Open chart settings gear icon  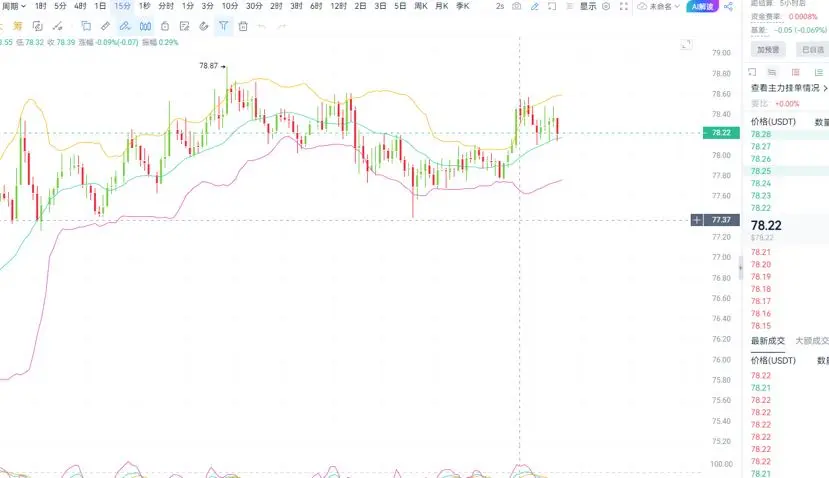[606, 6]
